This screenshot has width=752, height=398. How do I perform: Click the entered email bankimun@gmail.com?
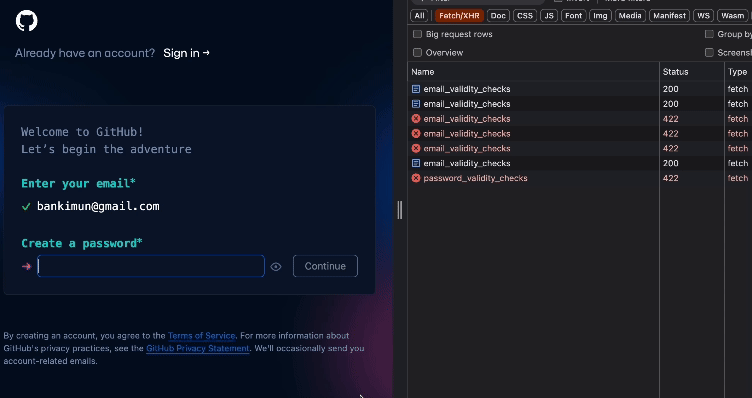coord(98,206)
